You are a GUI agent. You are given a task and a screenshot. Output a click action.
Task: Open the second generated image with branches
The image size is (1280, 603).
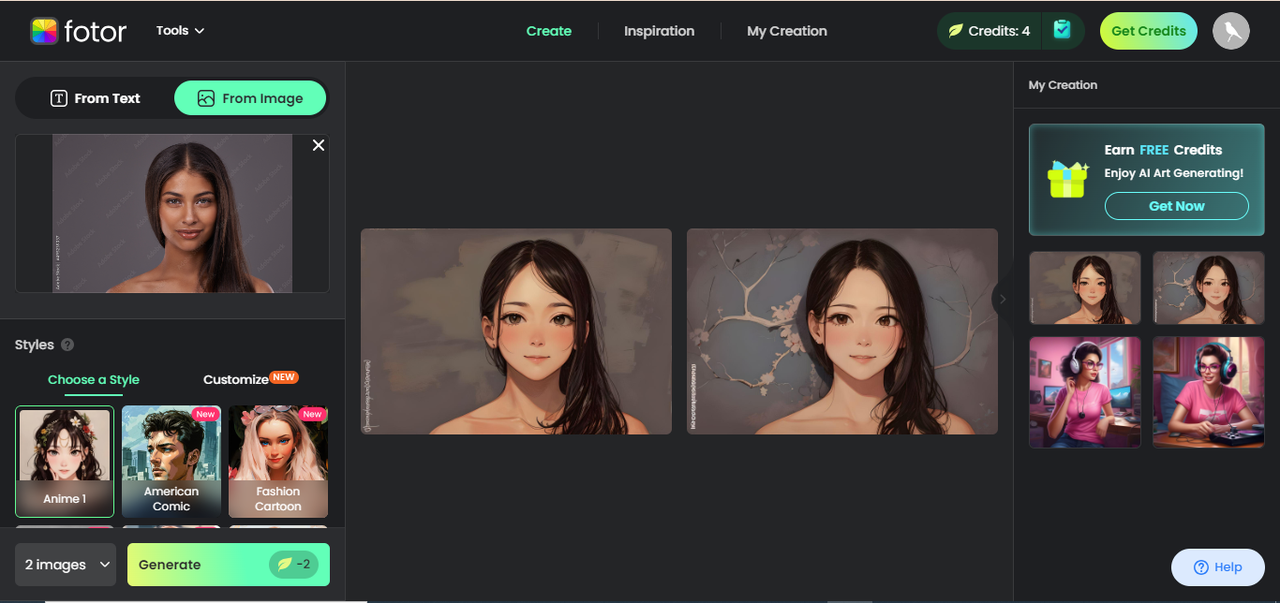click(842, 331)
